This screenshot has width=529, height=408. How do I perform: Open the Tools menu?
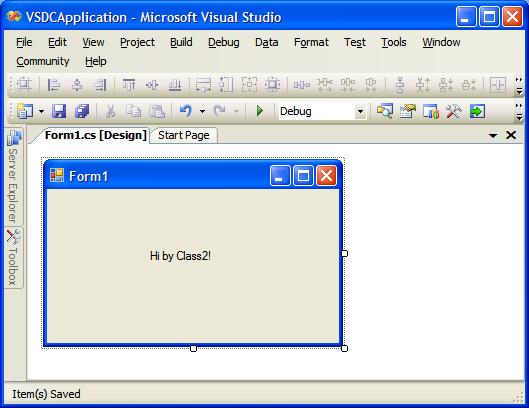click(394, 42)
